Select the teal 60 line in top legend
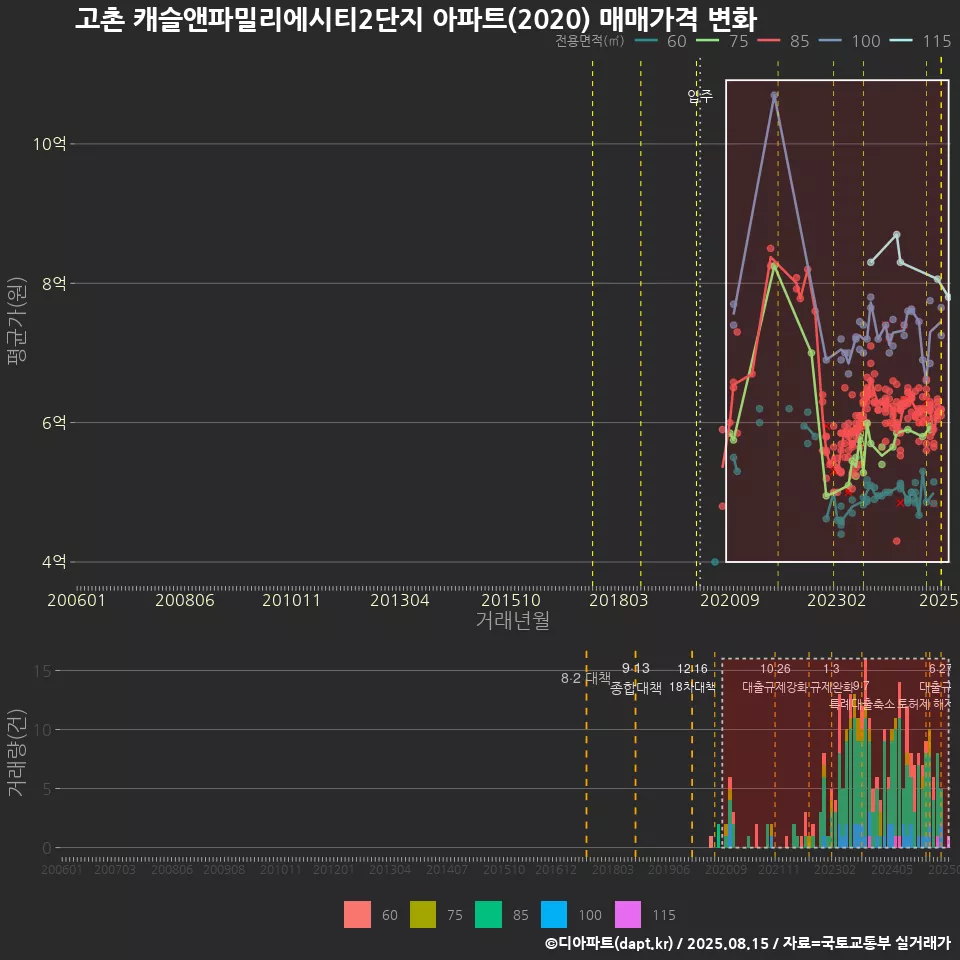 [647, 41]
